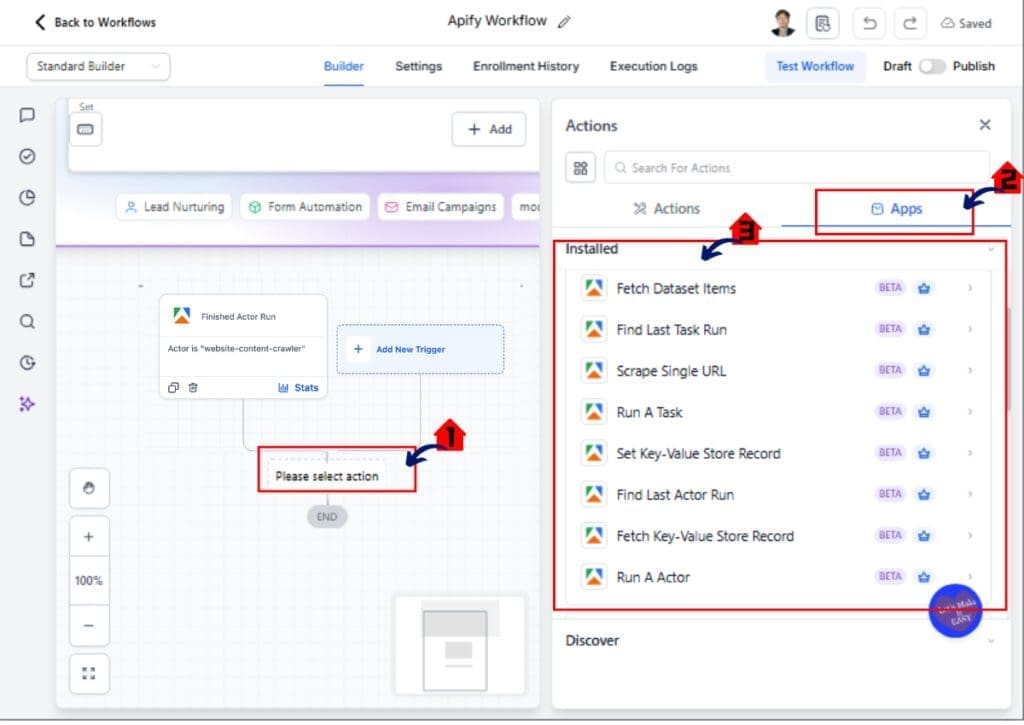Open the history clock sidebar icon
This screenshot has height=725, width=1024.
[27, 362]
